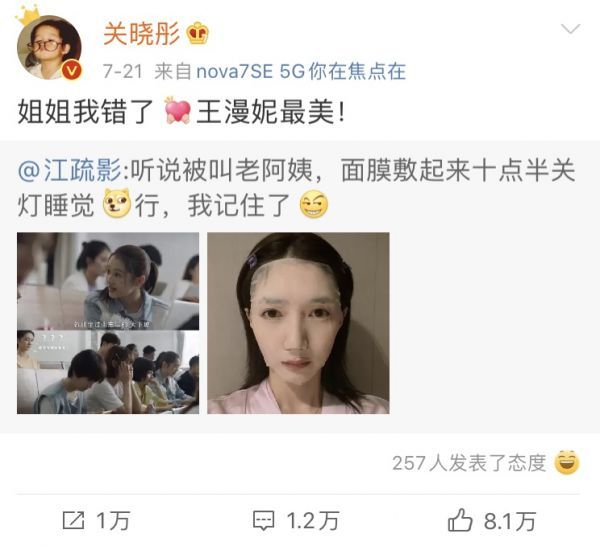Viewport: 600px width, 546px height.
Task: Open the 257人发表了态度 reactions text
Action: coord(469,463)
